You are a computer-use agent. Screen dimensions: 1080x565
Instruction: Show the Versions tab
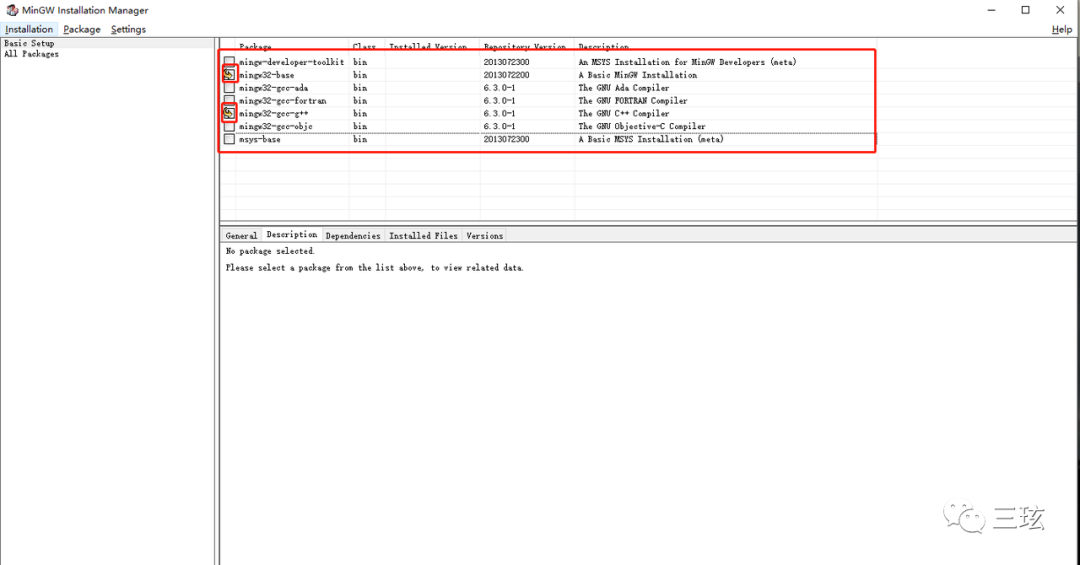[x=485, y=236]
